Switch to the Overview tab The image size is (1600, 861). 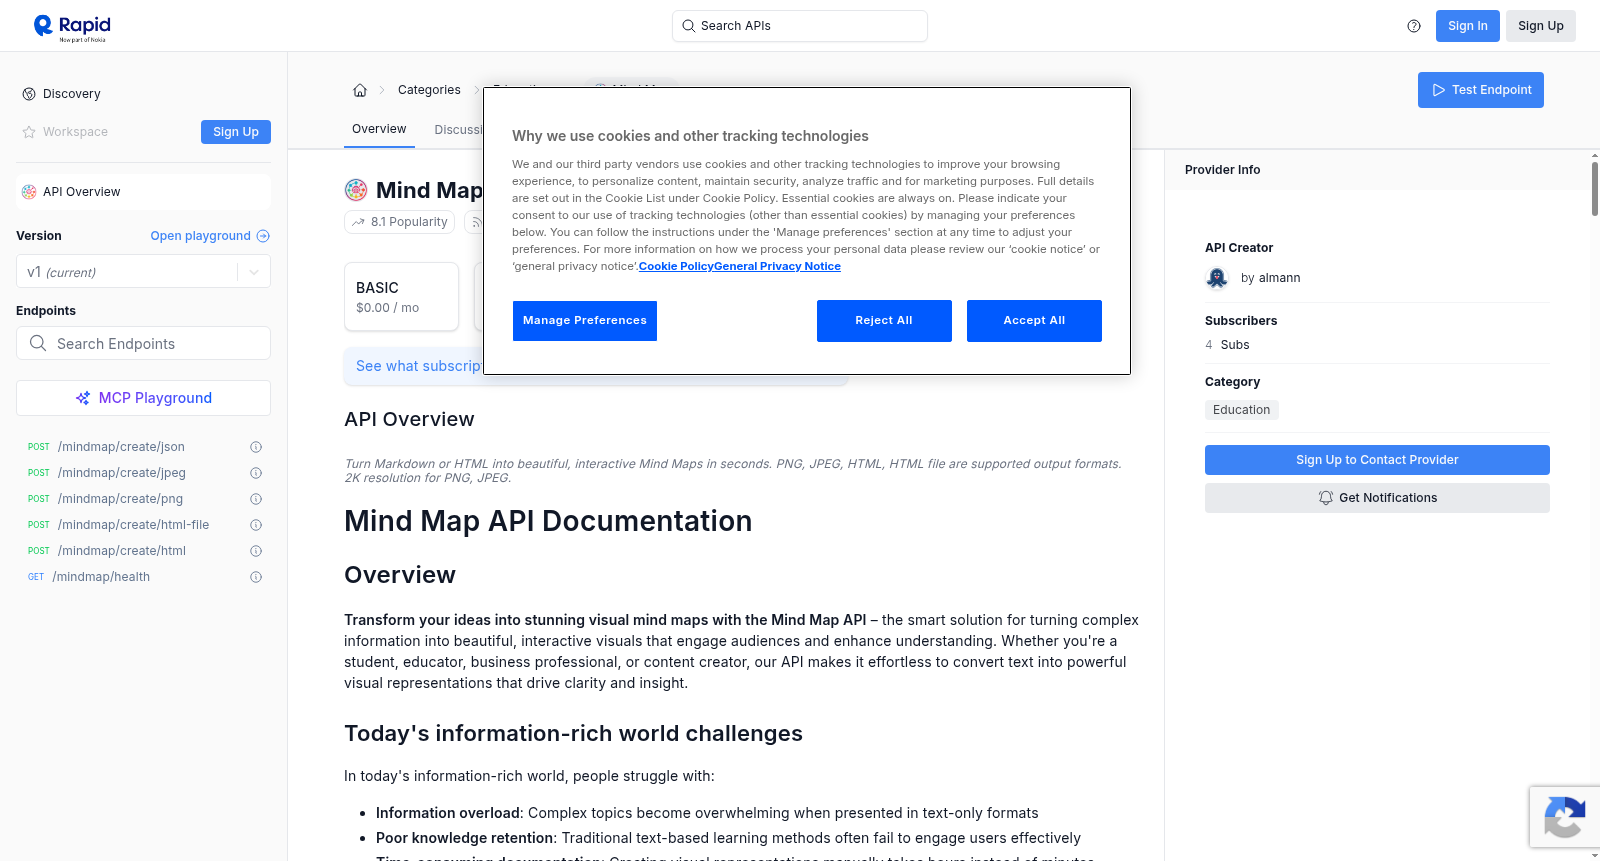pos(379,129)
